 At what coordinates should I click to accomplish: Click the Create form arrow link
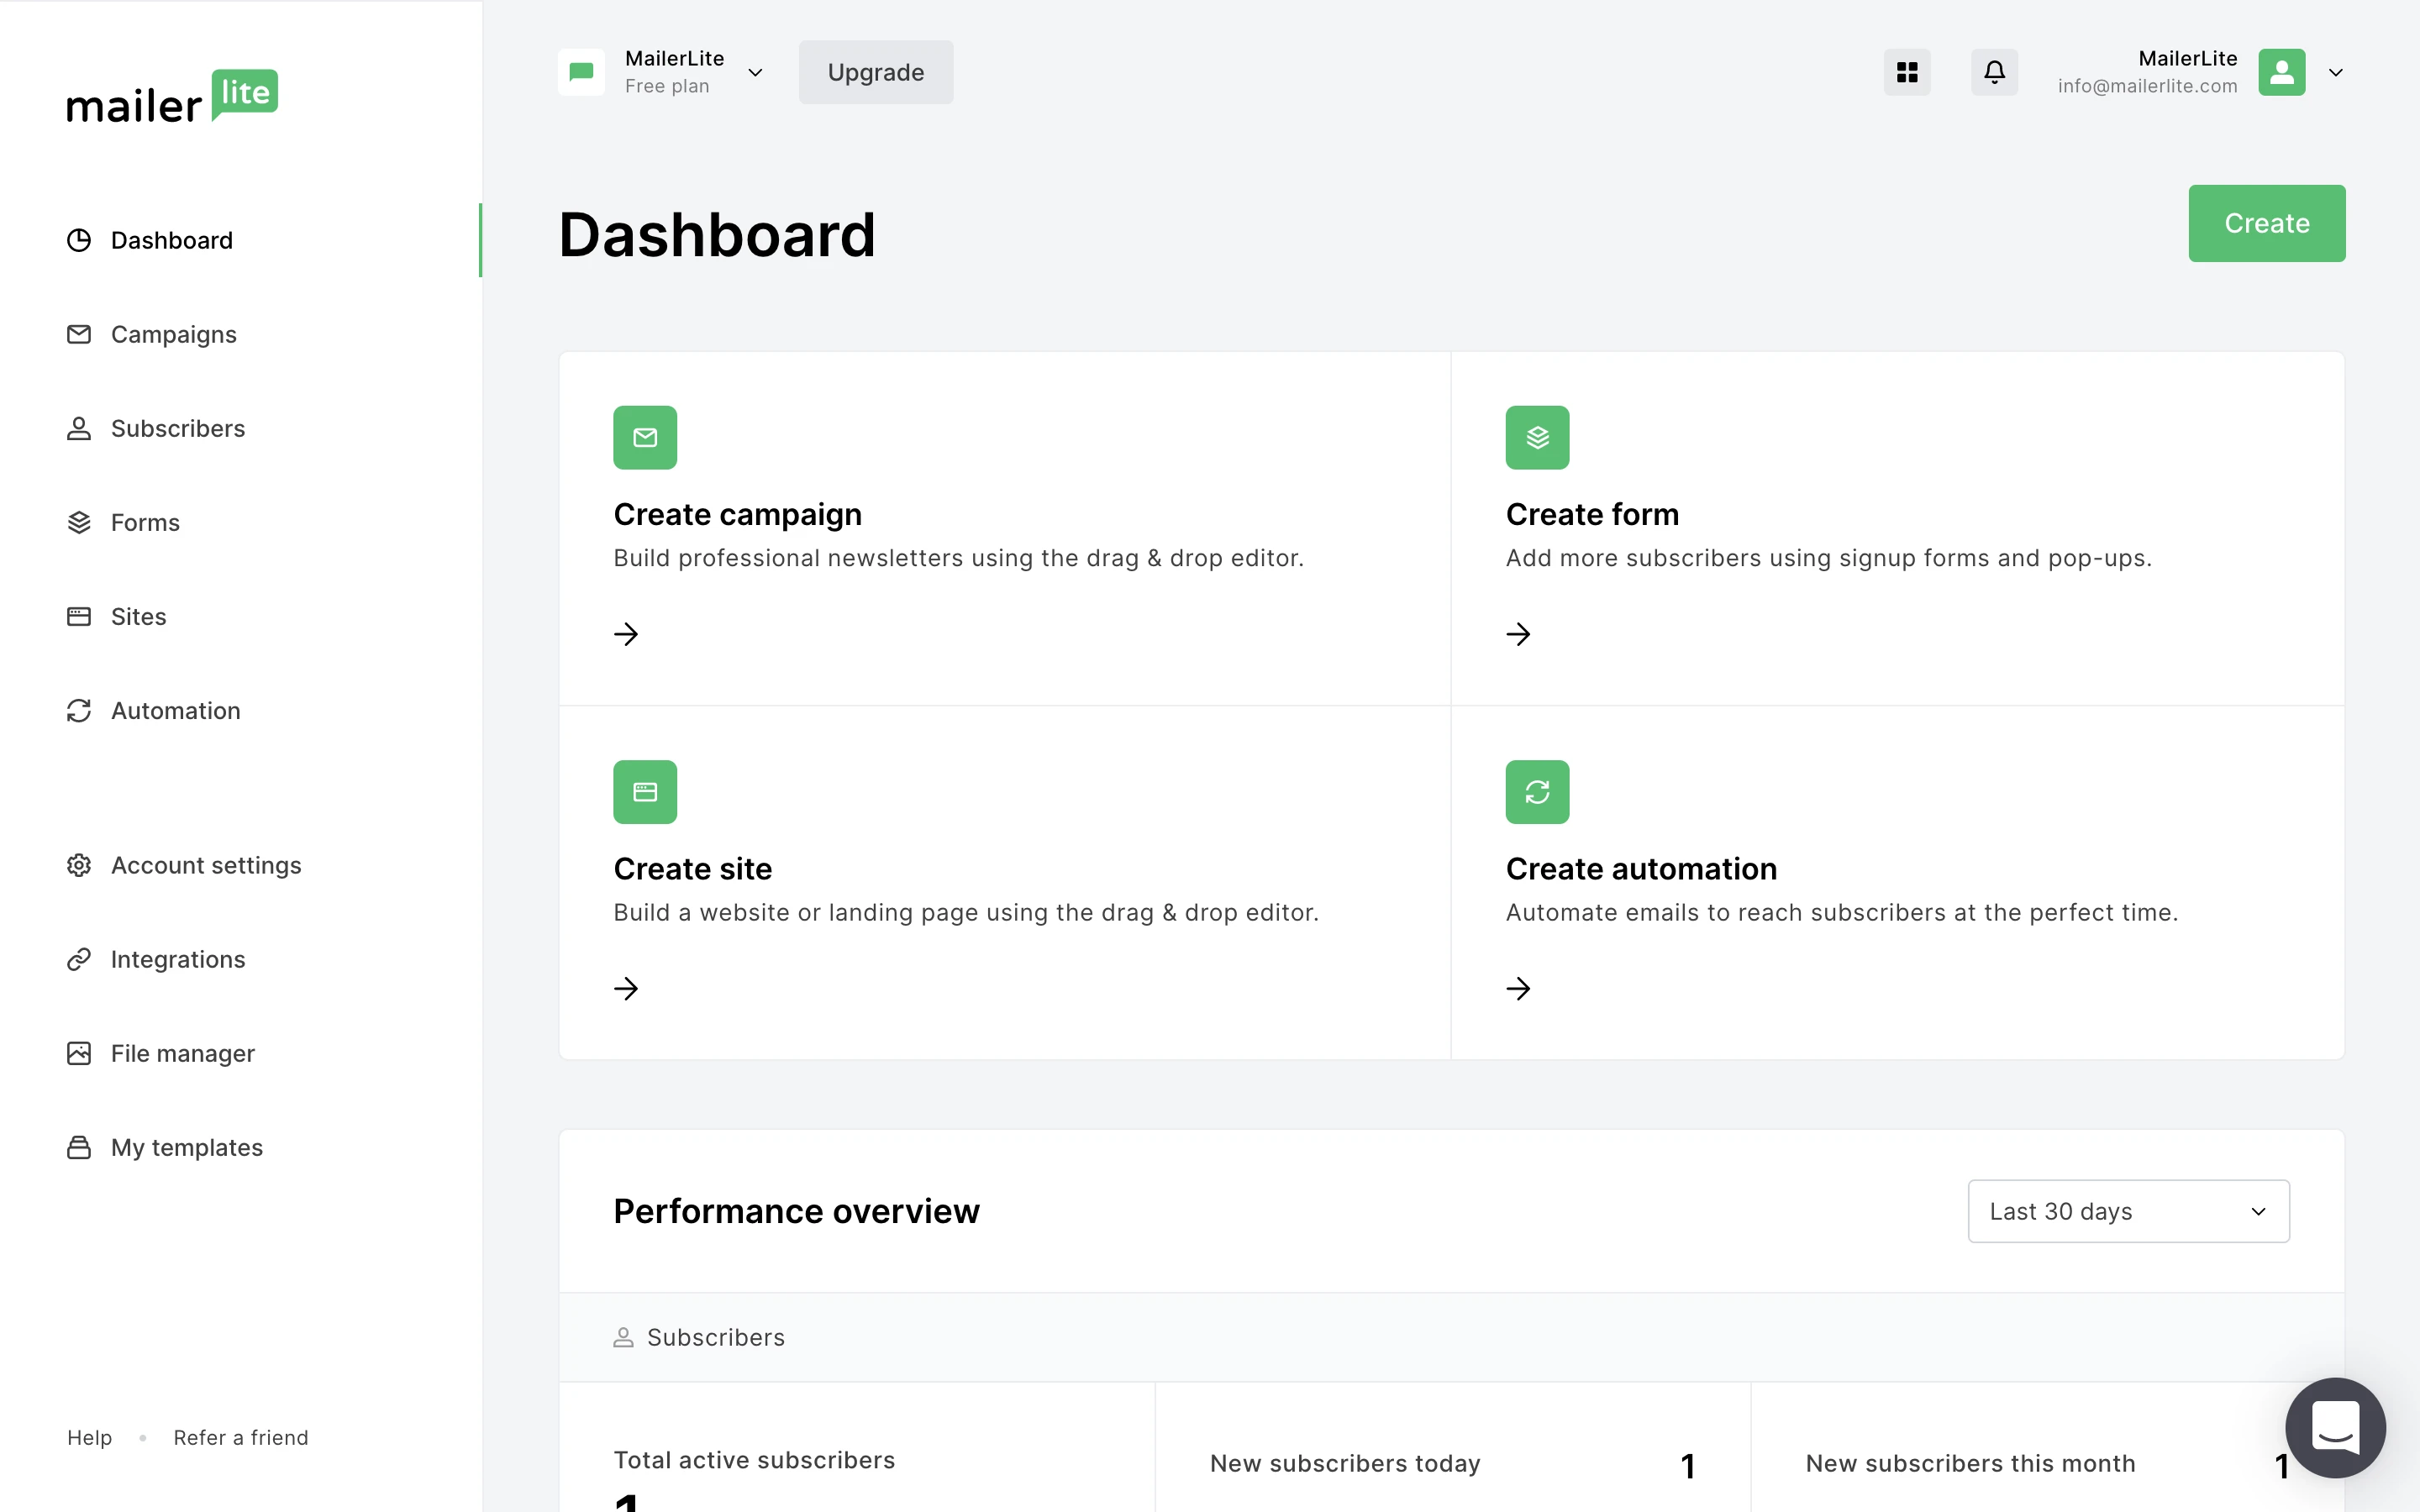click(x=1518, y=633)
